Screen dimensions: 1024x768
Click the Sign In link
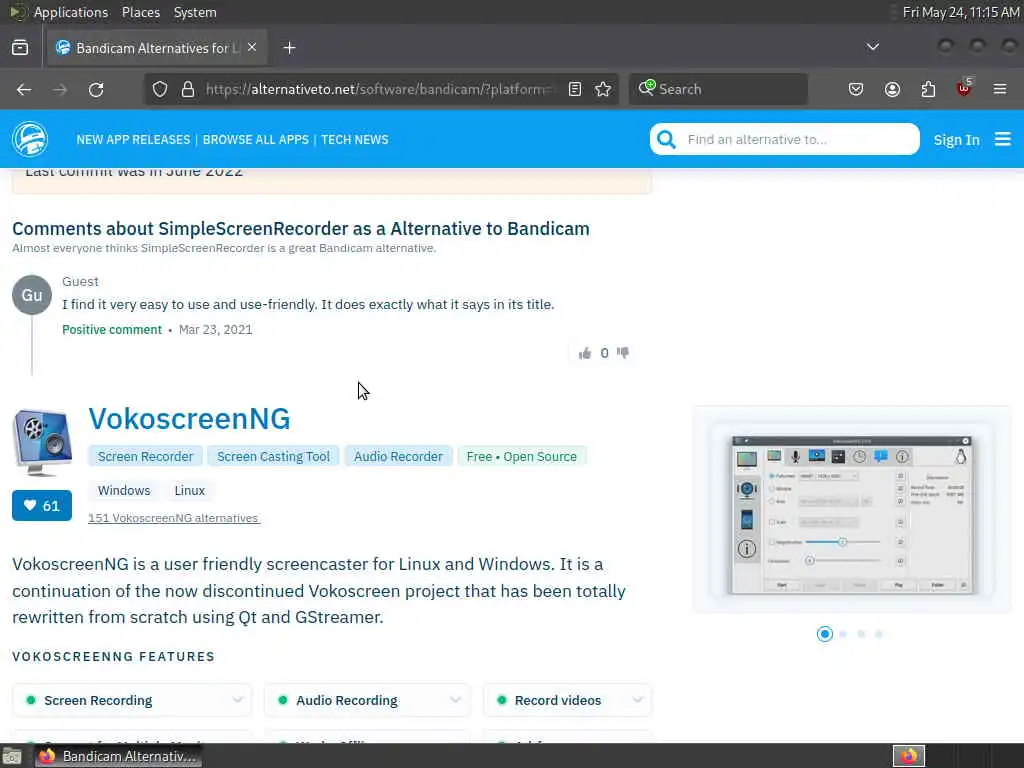pos(956,140)
